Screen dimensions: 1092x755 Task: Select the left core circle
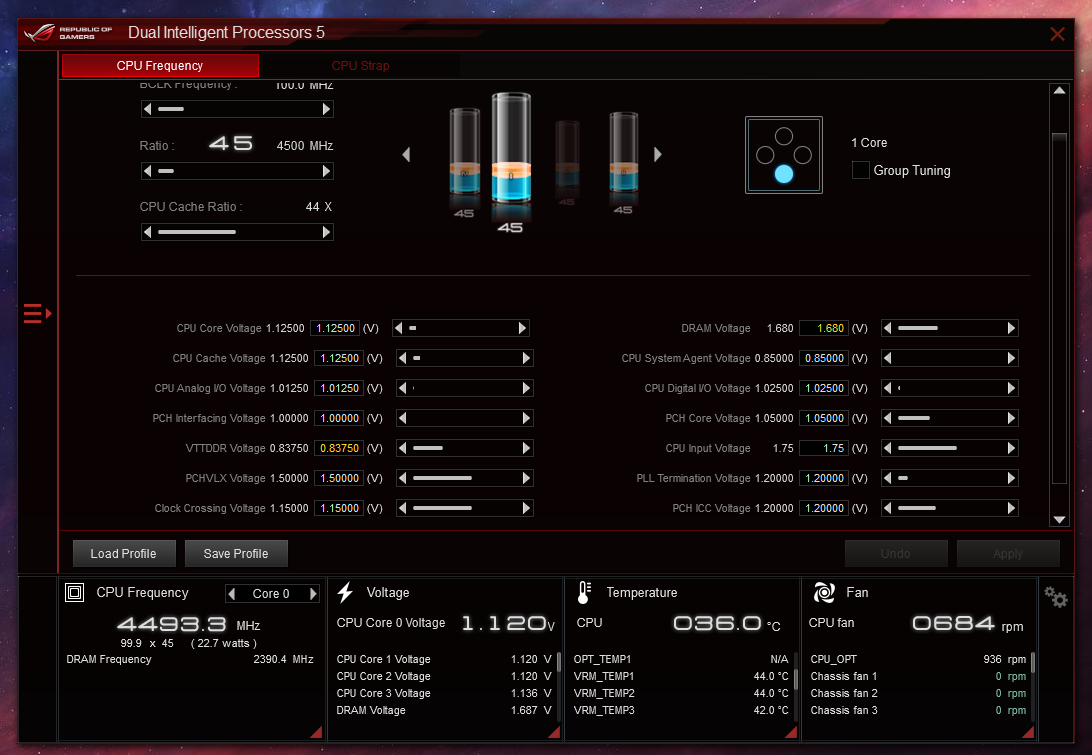(765, 155)
